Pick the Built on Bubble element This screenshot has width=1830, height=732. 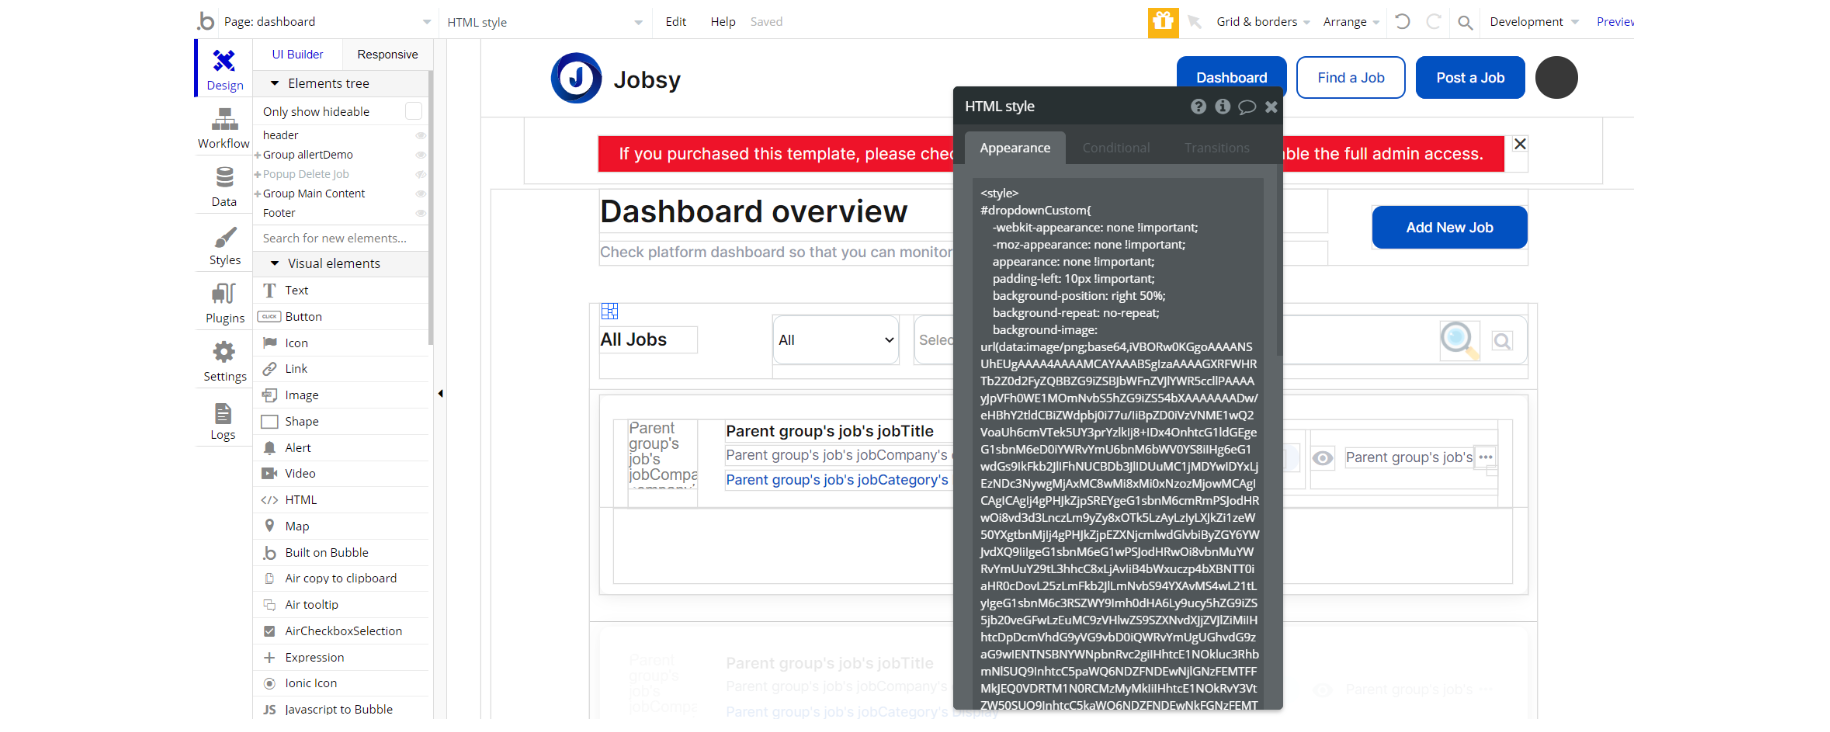tap(342, 552)
